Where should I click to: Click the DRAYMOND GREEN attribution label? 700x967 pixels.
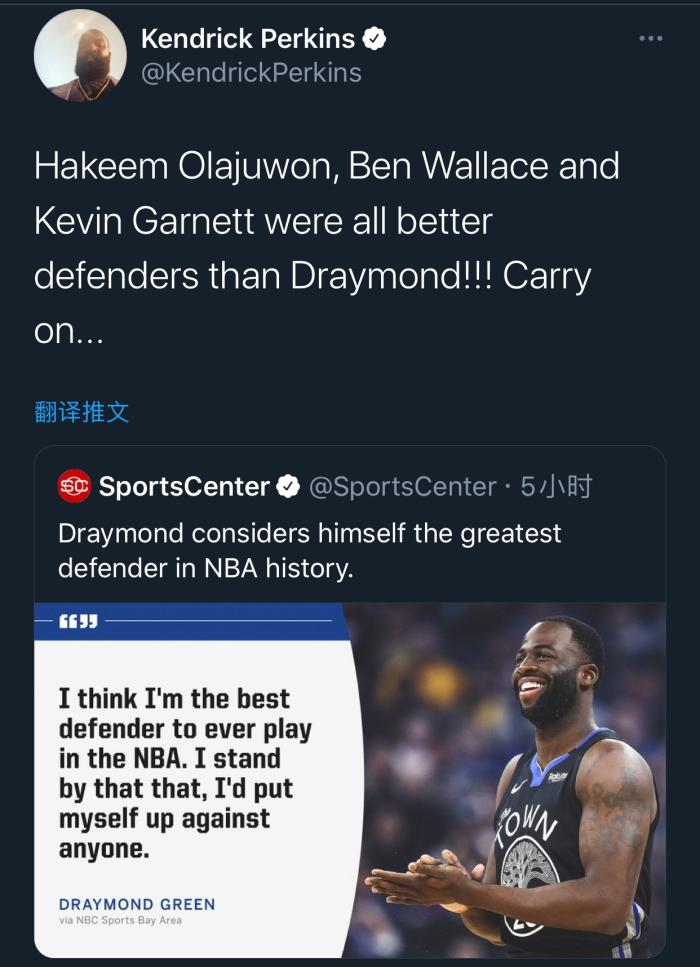(x=137, y=904)
